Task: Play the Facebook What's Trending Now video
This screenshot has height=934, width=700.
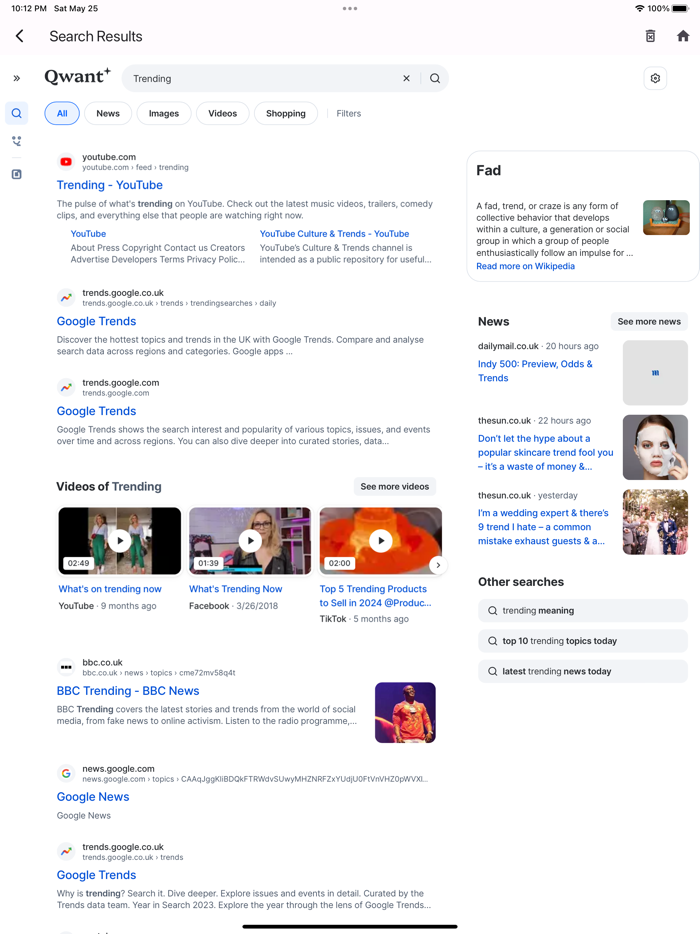Action: point(250,541)
